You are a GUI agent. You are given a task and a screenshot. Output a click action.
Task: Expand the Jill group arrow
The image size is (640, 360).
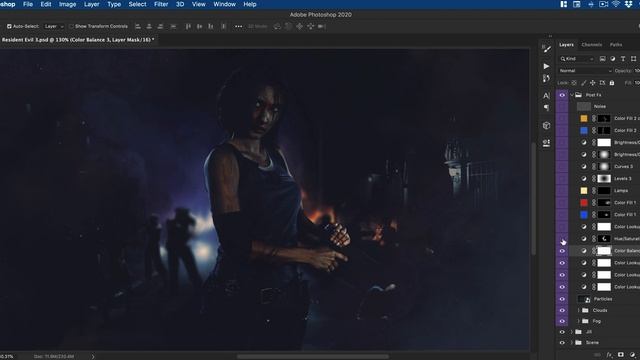pyautogui.click(x=572, y=332)
